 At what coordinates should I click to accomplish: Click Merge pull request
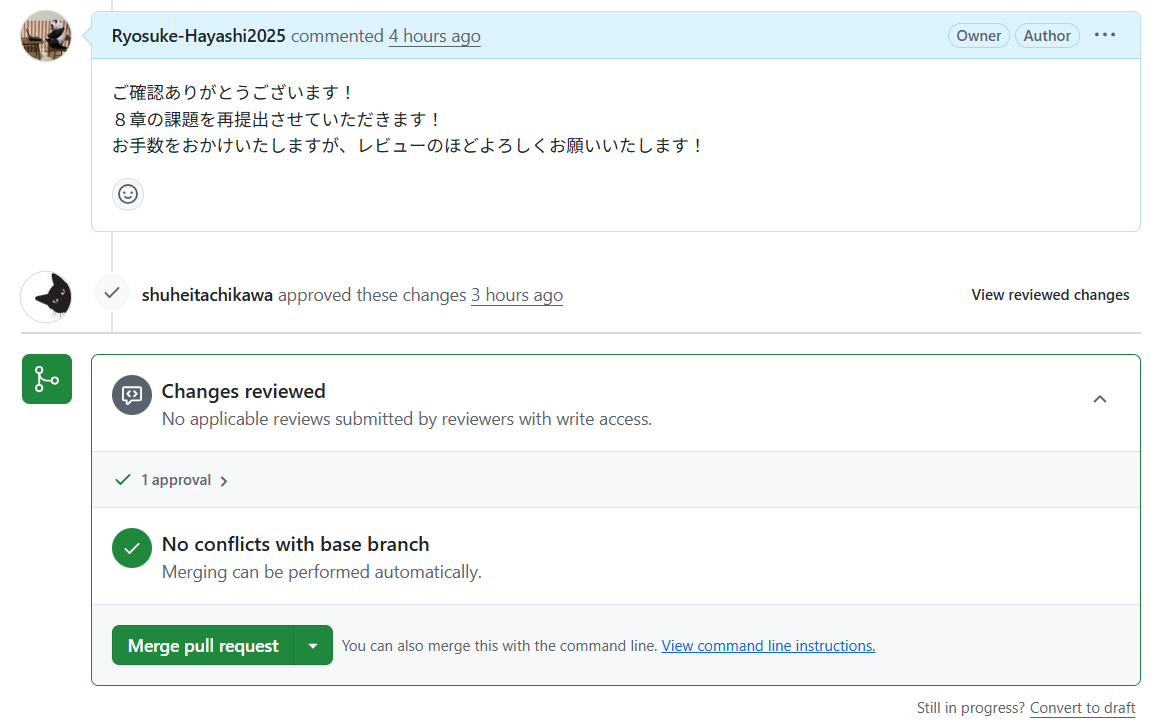coord(203,645)
